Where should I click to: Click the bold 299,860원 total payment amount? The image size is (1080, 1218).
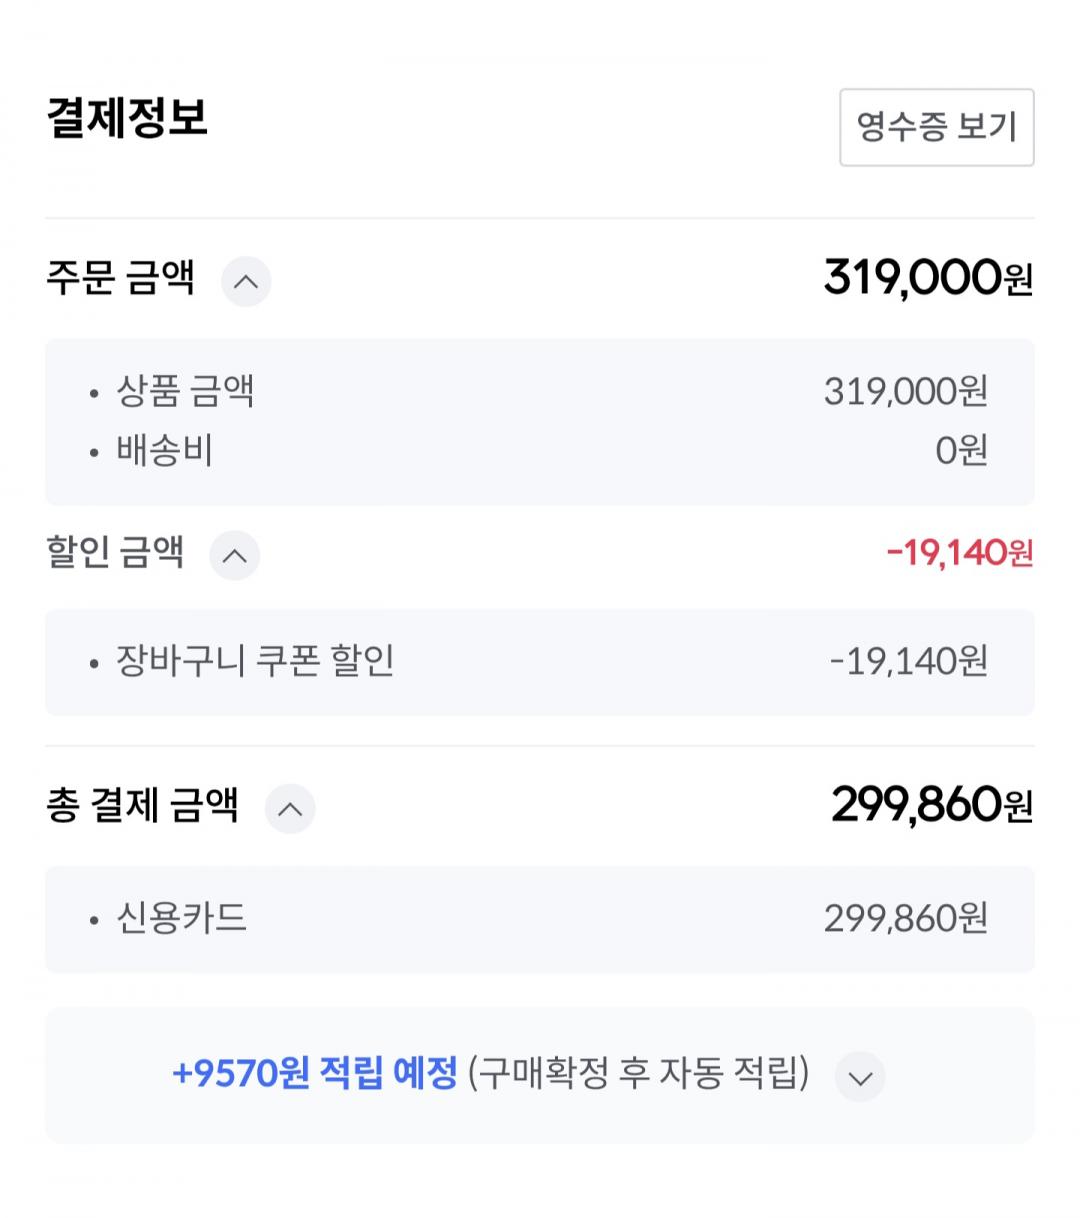tap(931, 805)
